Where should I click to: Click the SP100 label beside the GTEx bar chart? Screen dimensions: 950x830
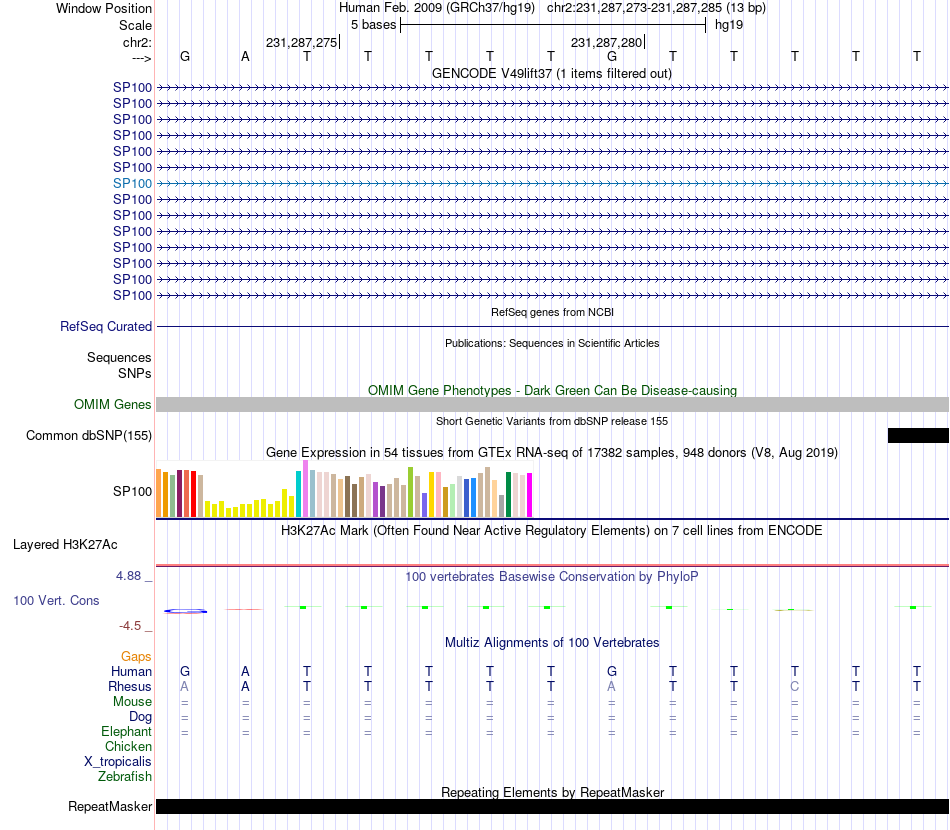(x=132, y=491)
